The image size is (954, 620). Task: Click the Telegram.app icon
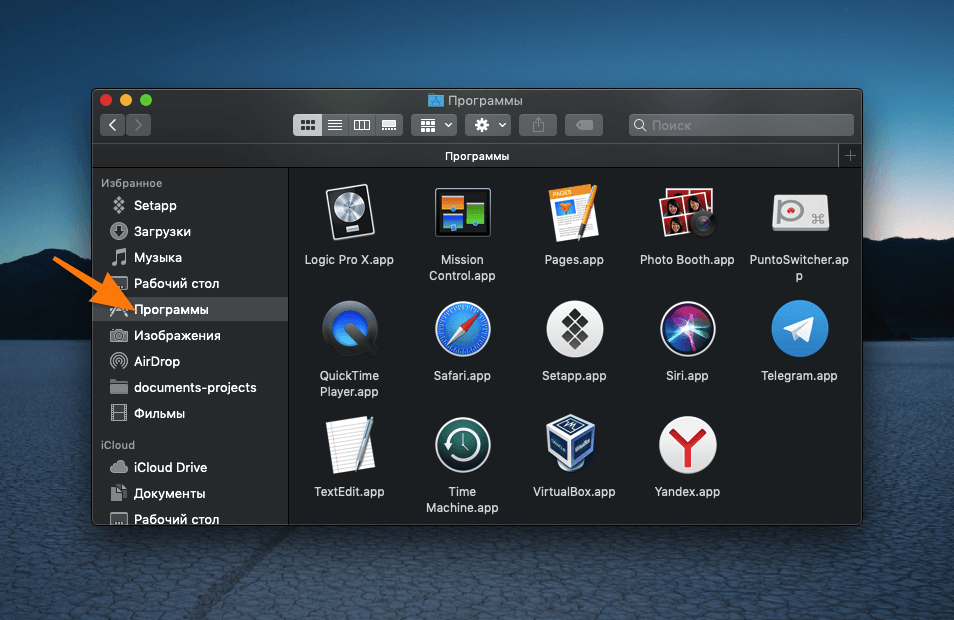click(x=799, y=329)
